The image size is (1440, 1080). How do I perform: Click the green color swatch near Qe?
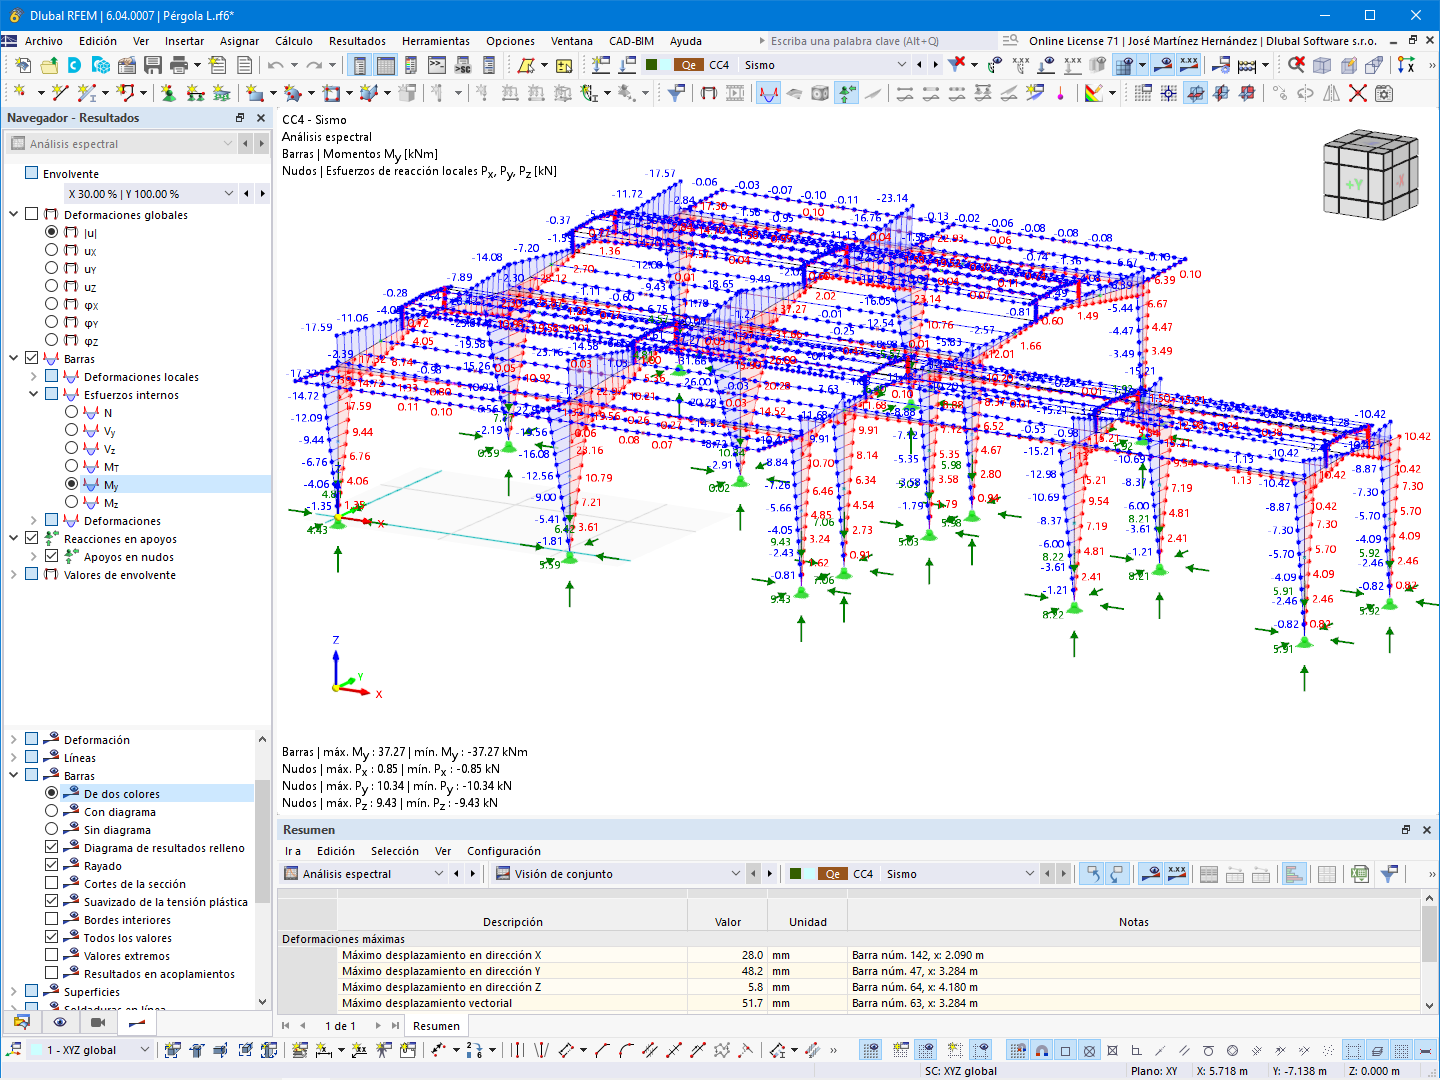pyautogui.click(x=651, y=64)
